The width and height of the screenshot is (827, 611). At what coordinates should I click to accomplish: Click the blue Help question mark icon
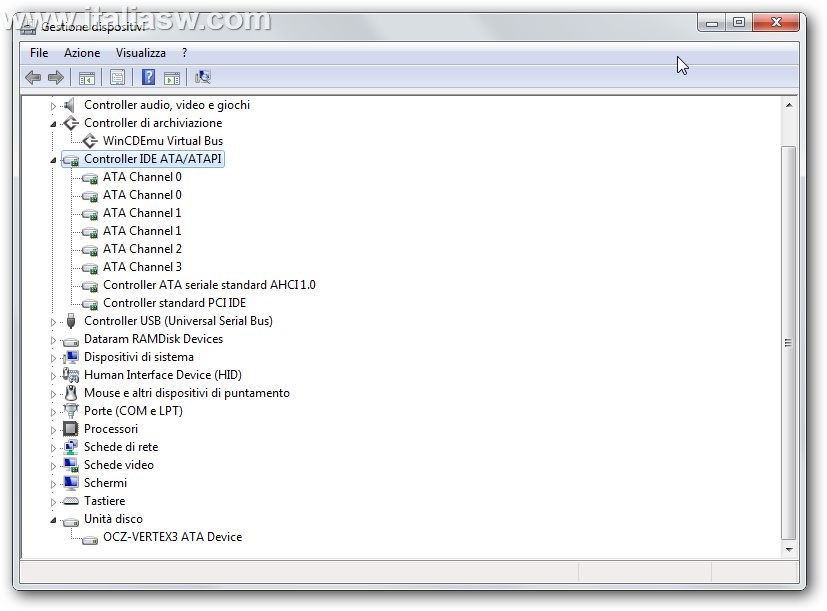point(148,77)
